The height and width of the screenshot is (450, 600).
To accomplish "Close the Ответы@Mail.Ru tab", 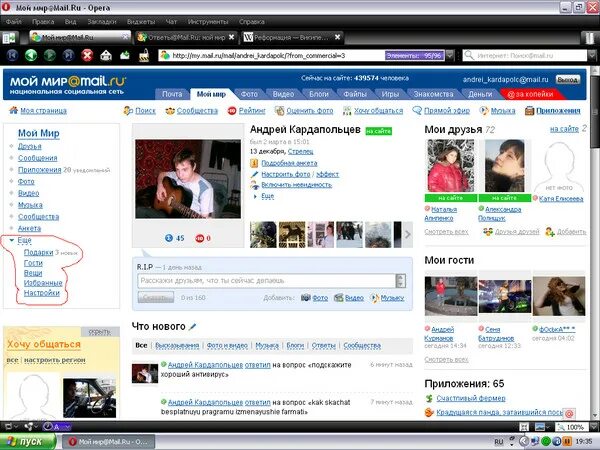I will (232, 37).
